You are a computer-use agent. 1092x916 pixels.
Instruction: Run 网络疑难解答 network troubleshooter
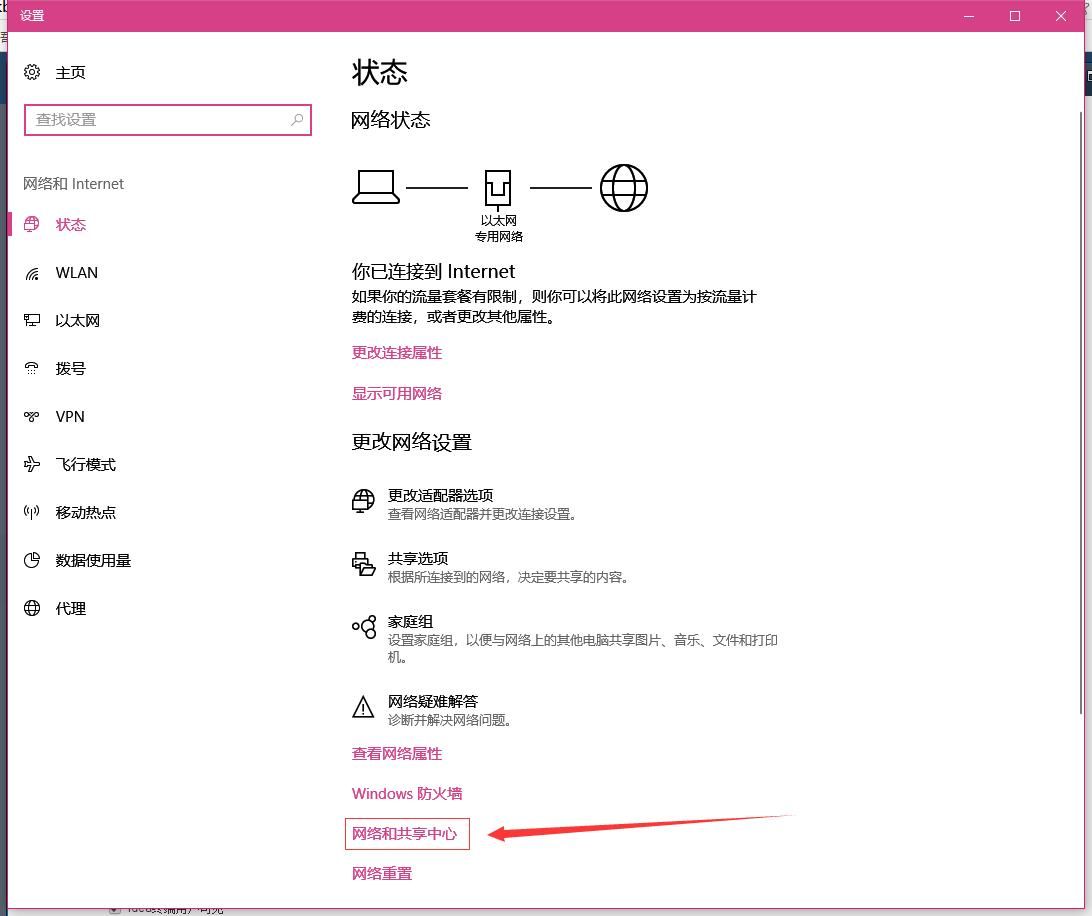tap(432, 702)
